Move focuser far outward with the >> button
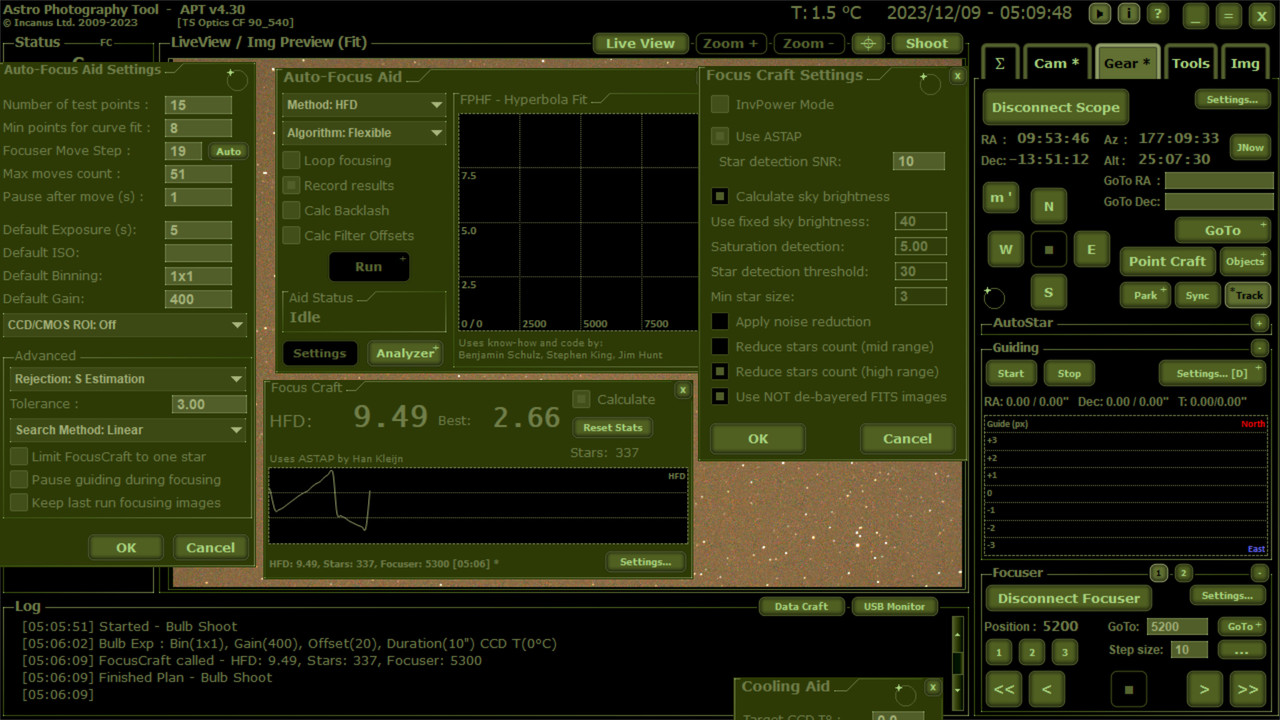The height and width of the screenshot is (720, 1280). (x=1247, y=689)
